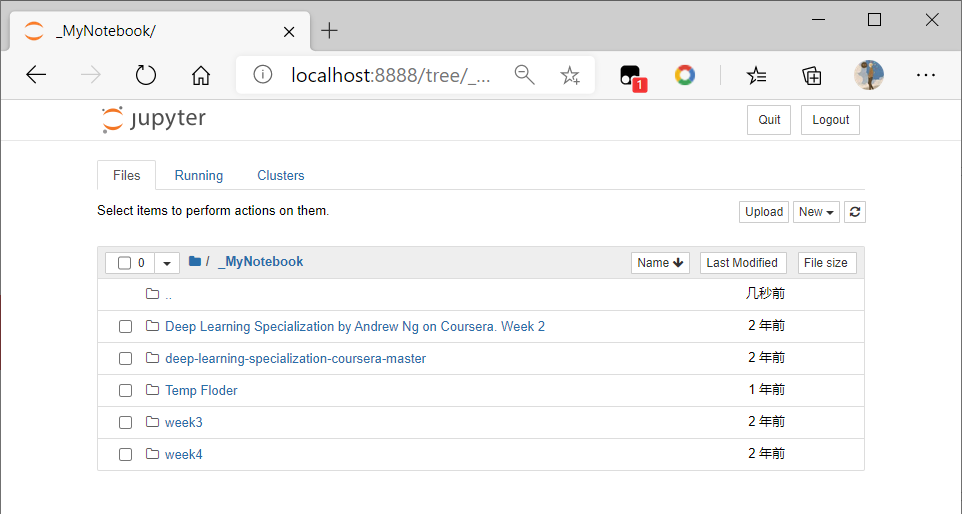The height and width of the screenshot is (514, 962).
Task: Open browser Settings and more menu
Action: 925,75
